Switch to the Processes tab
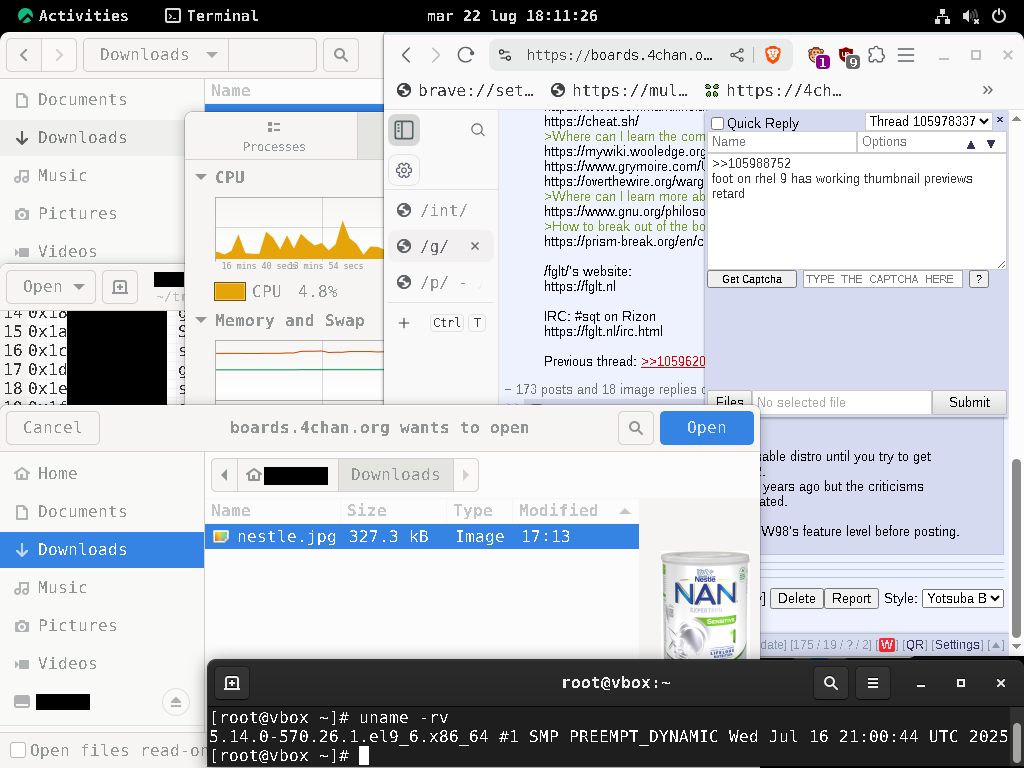Viewport: 1024px width, 768px height. pyautogui.click(x=274, y=136)
